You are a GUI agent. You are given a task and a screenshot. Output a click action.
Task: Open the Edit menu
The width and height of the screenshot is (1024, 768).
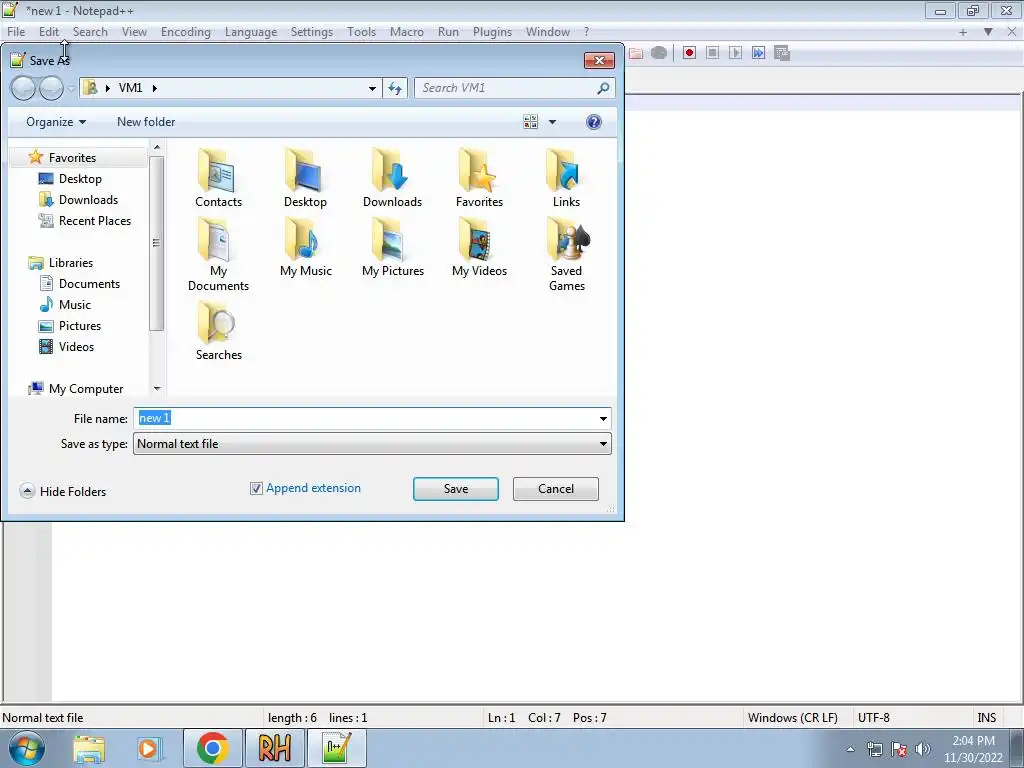pyautogui.click(x=48, y=32)
